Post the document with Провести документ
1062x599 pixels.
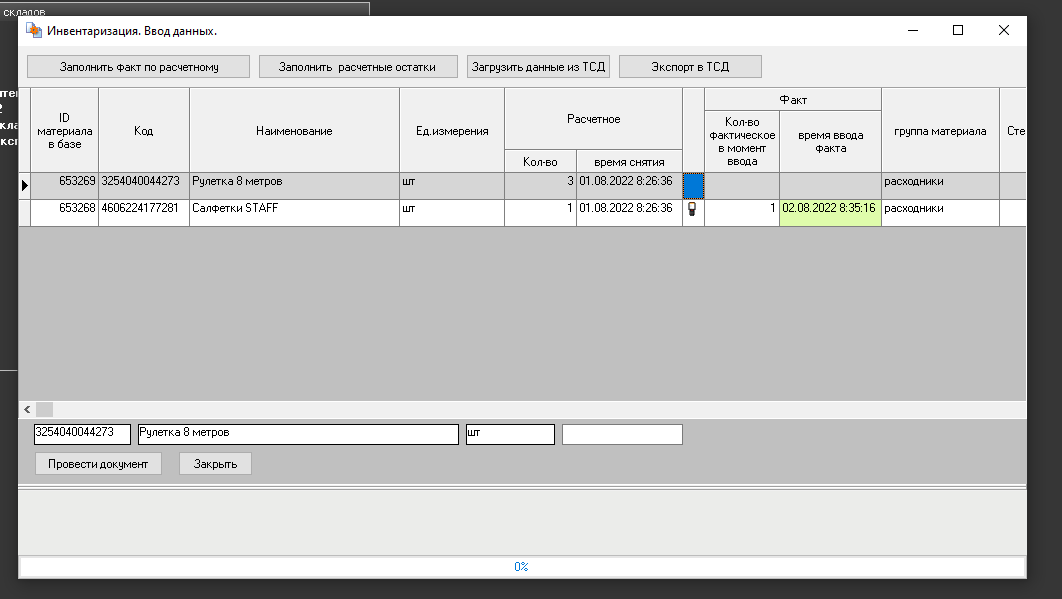pyautogui.click(x=98, y=464)
